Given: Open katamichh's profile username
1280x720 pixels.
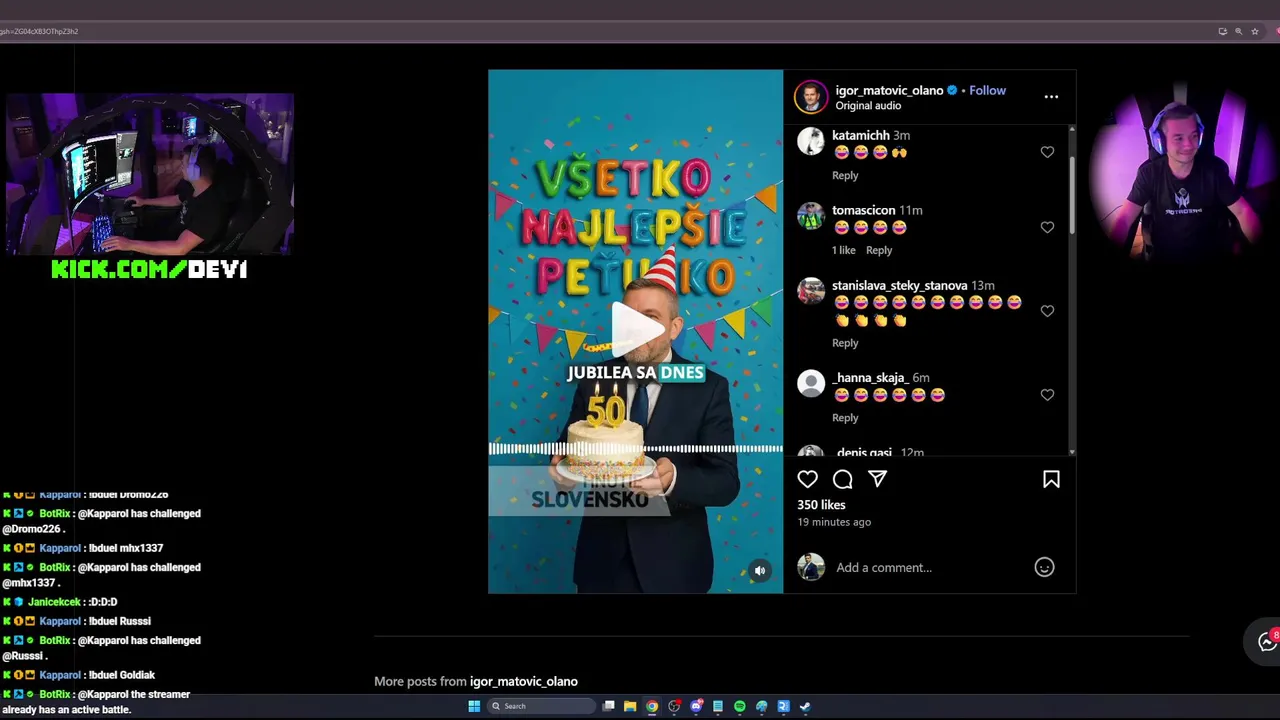Looking at the screenshot, I should click(x=860, y=135).
